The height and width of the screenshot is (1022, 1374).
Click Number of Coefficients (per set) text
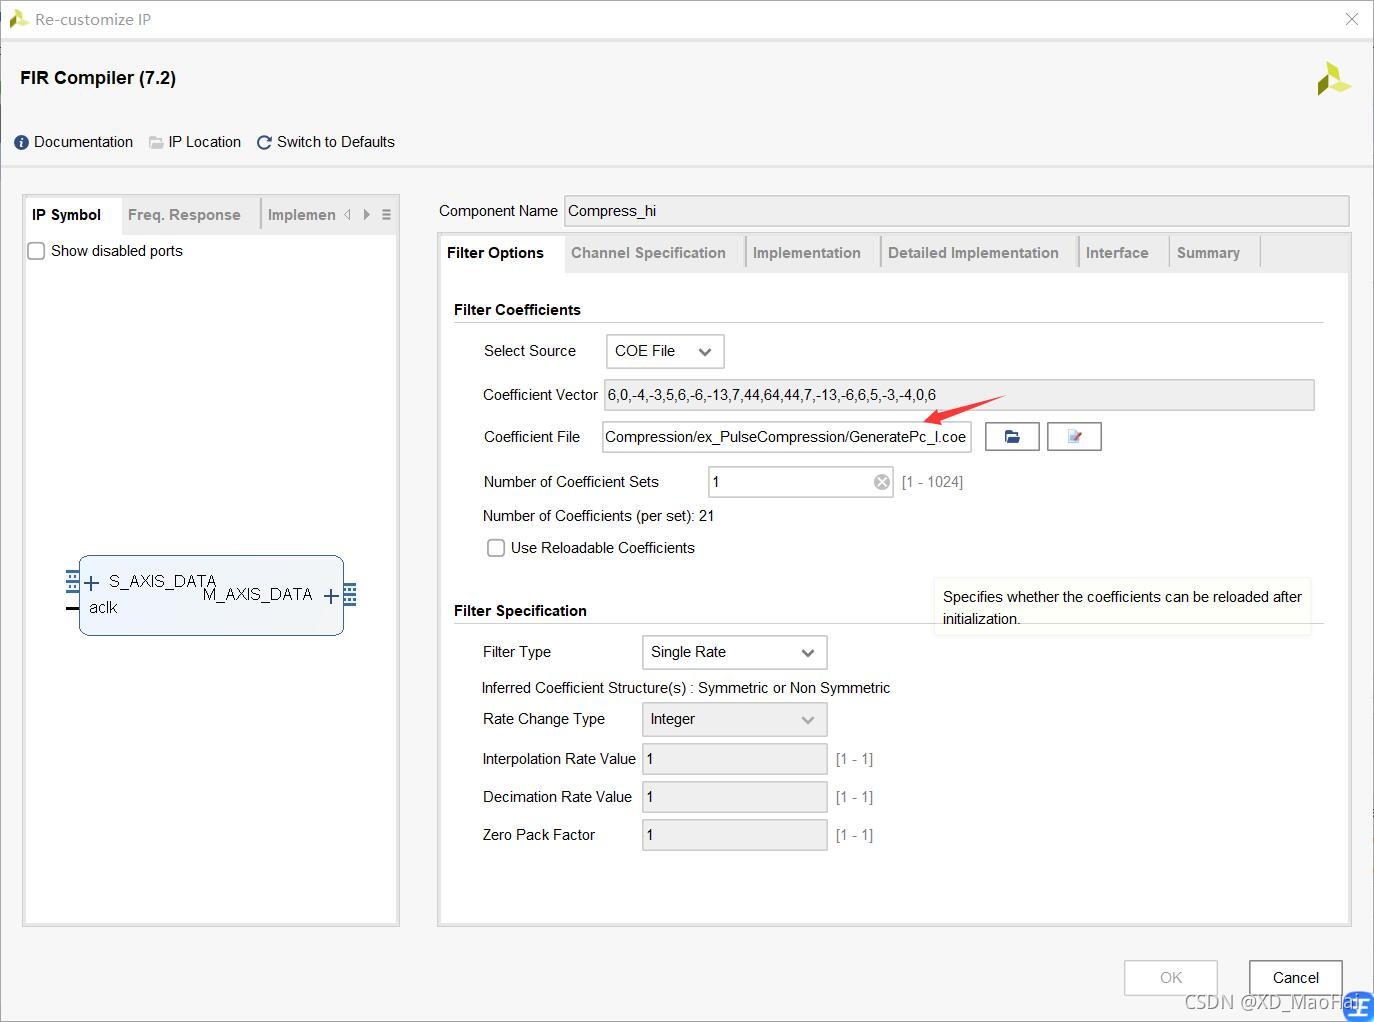click(598, 516)
